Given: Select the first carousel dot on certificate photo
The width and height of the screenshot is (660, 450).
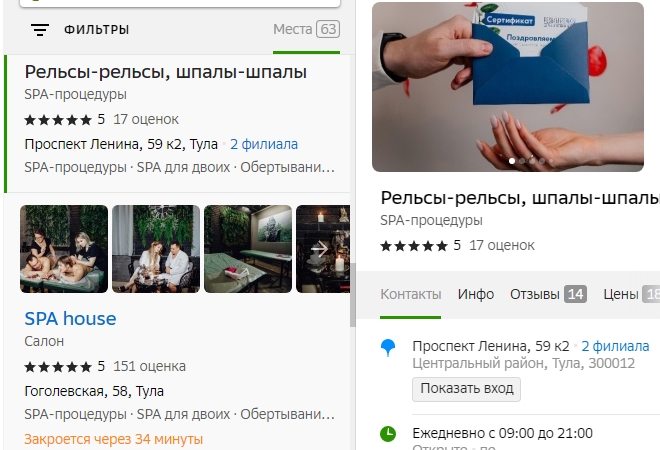Looking at the screenshot, I should pyautogui.click(x=512, y=161).
